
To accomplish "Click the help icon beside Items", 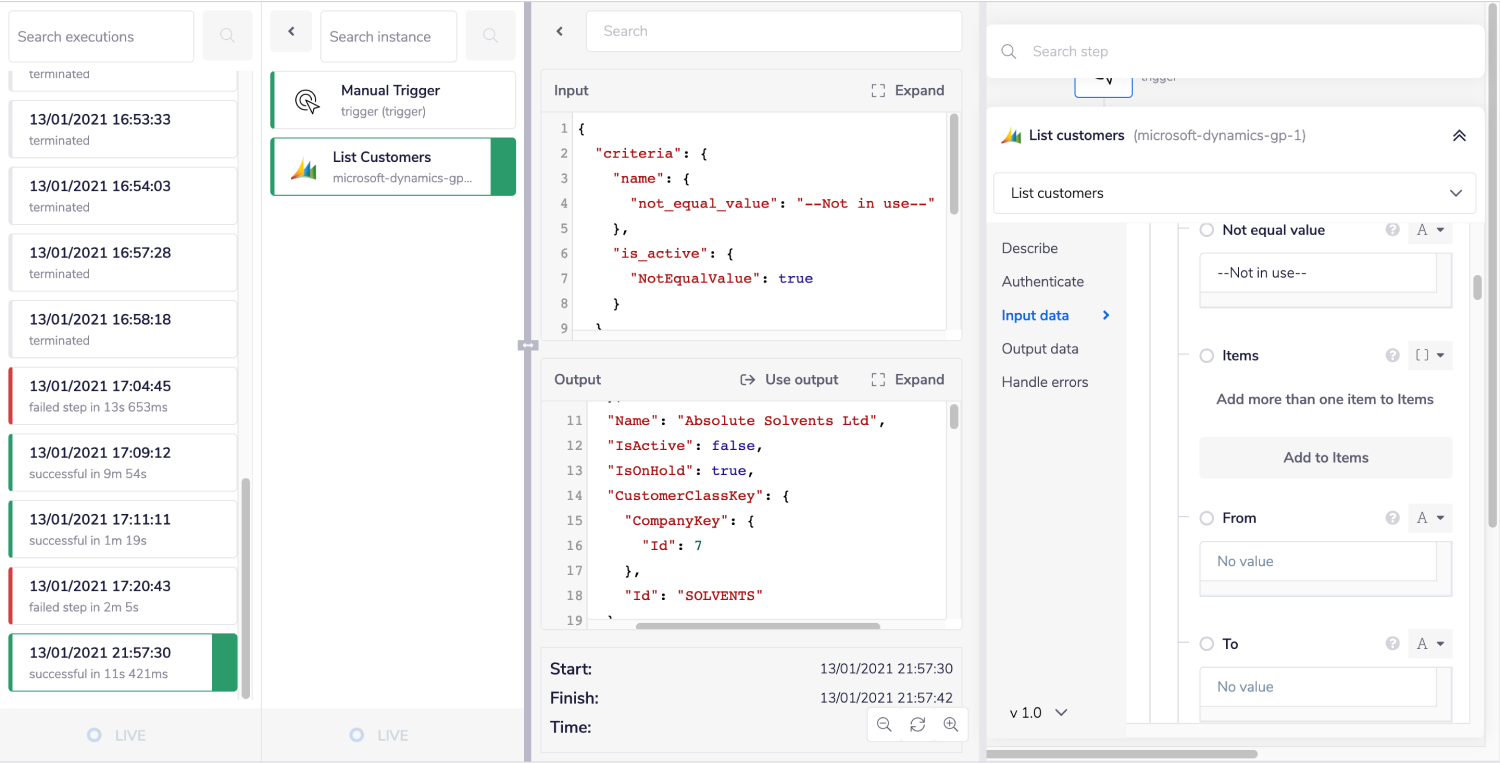I will (x=1392, y=355).
